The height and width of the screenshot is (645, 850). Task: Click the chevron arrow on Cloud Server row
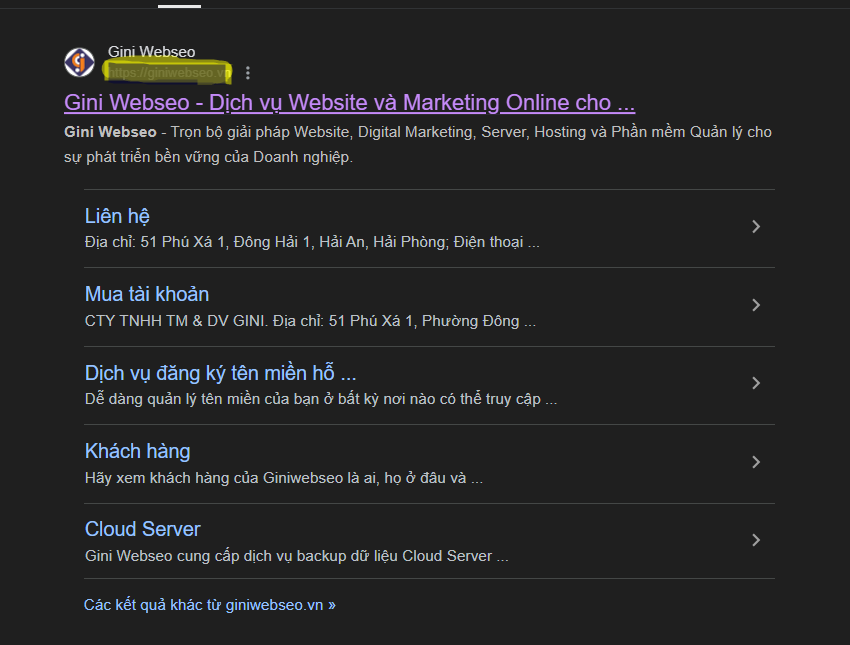click(756, 540)
